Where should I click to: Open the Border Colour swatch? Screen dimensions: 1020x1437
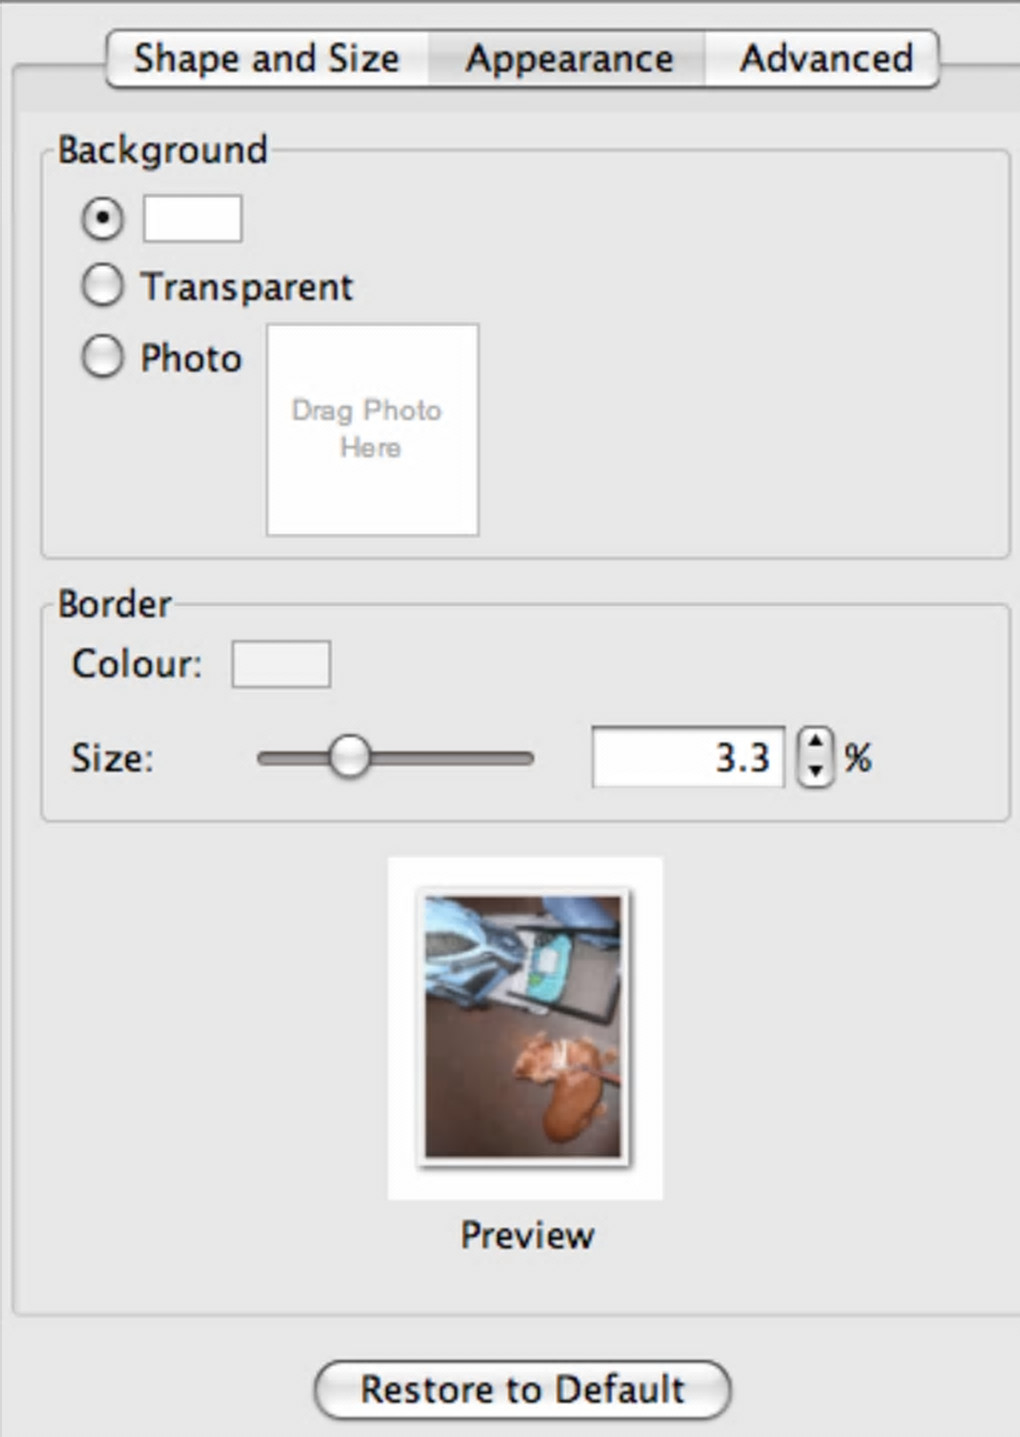point(281,664)
